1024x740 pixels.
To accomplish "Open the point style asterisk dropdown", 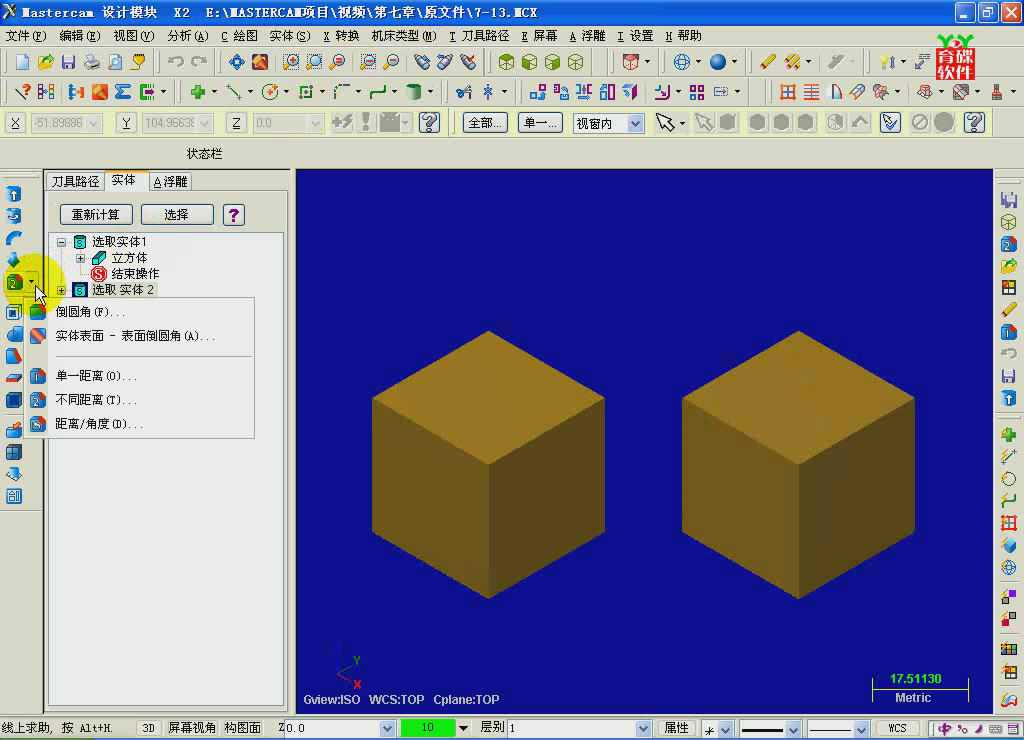I will [x=726, y=728].
